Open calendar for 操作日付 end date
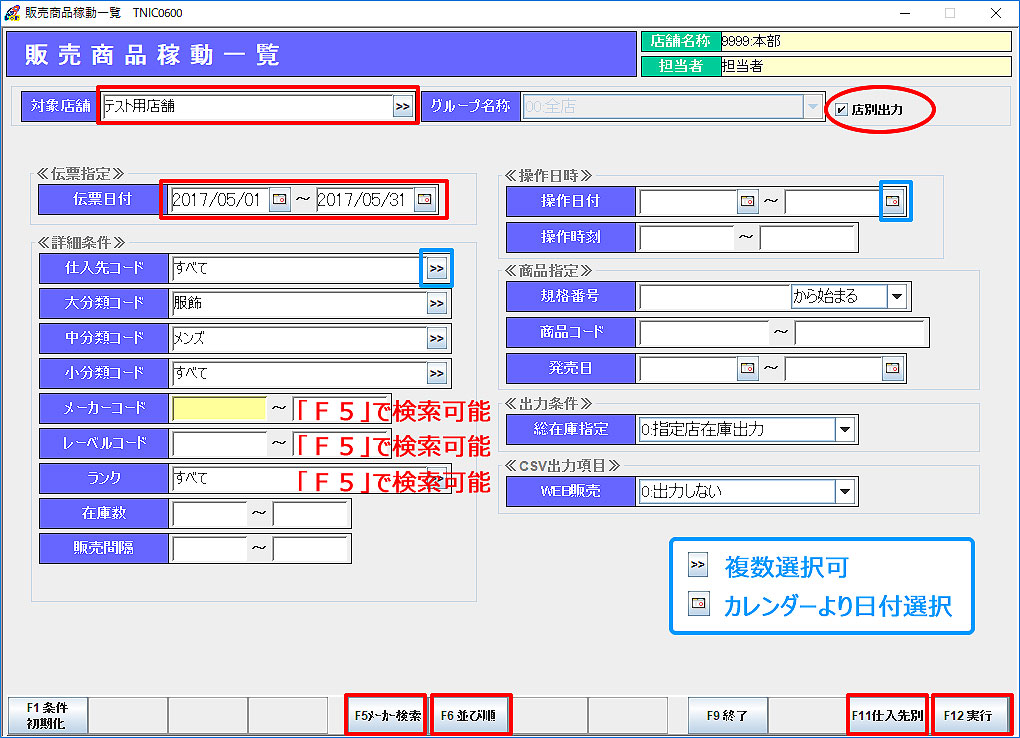Image resolution: width=1020 pixels, height=738 pixels. [894, 201]
